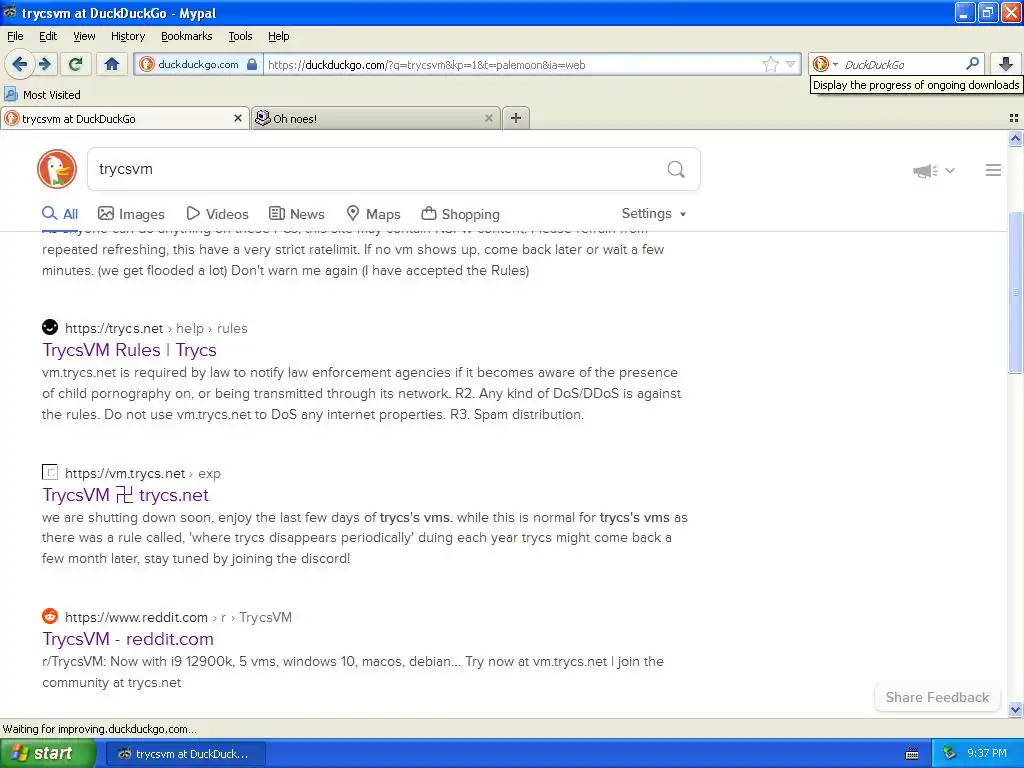Click the trycs.net smiley favicon
The height and width of the screenshot is (768, 1024).
[50, 327]
